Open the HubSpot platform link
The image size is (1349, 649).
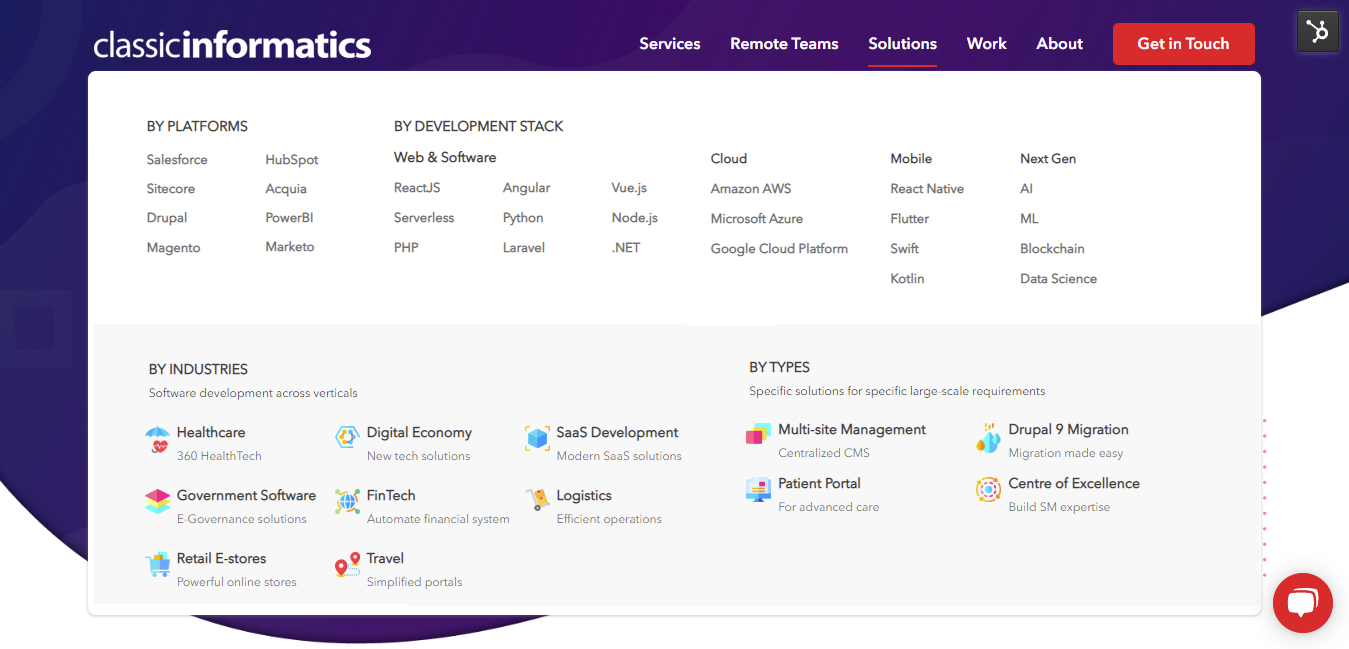tap(292, 160)
